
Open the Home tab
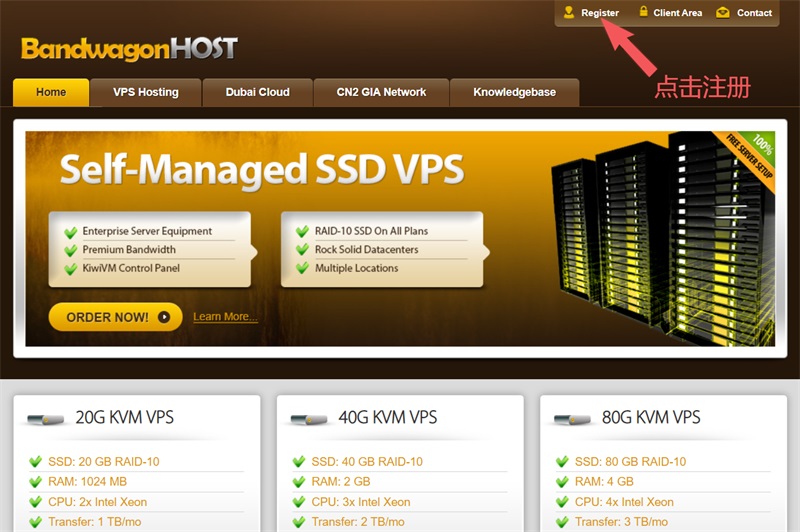[x=51, y=92]
